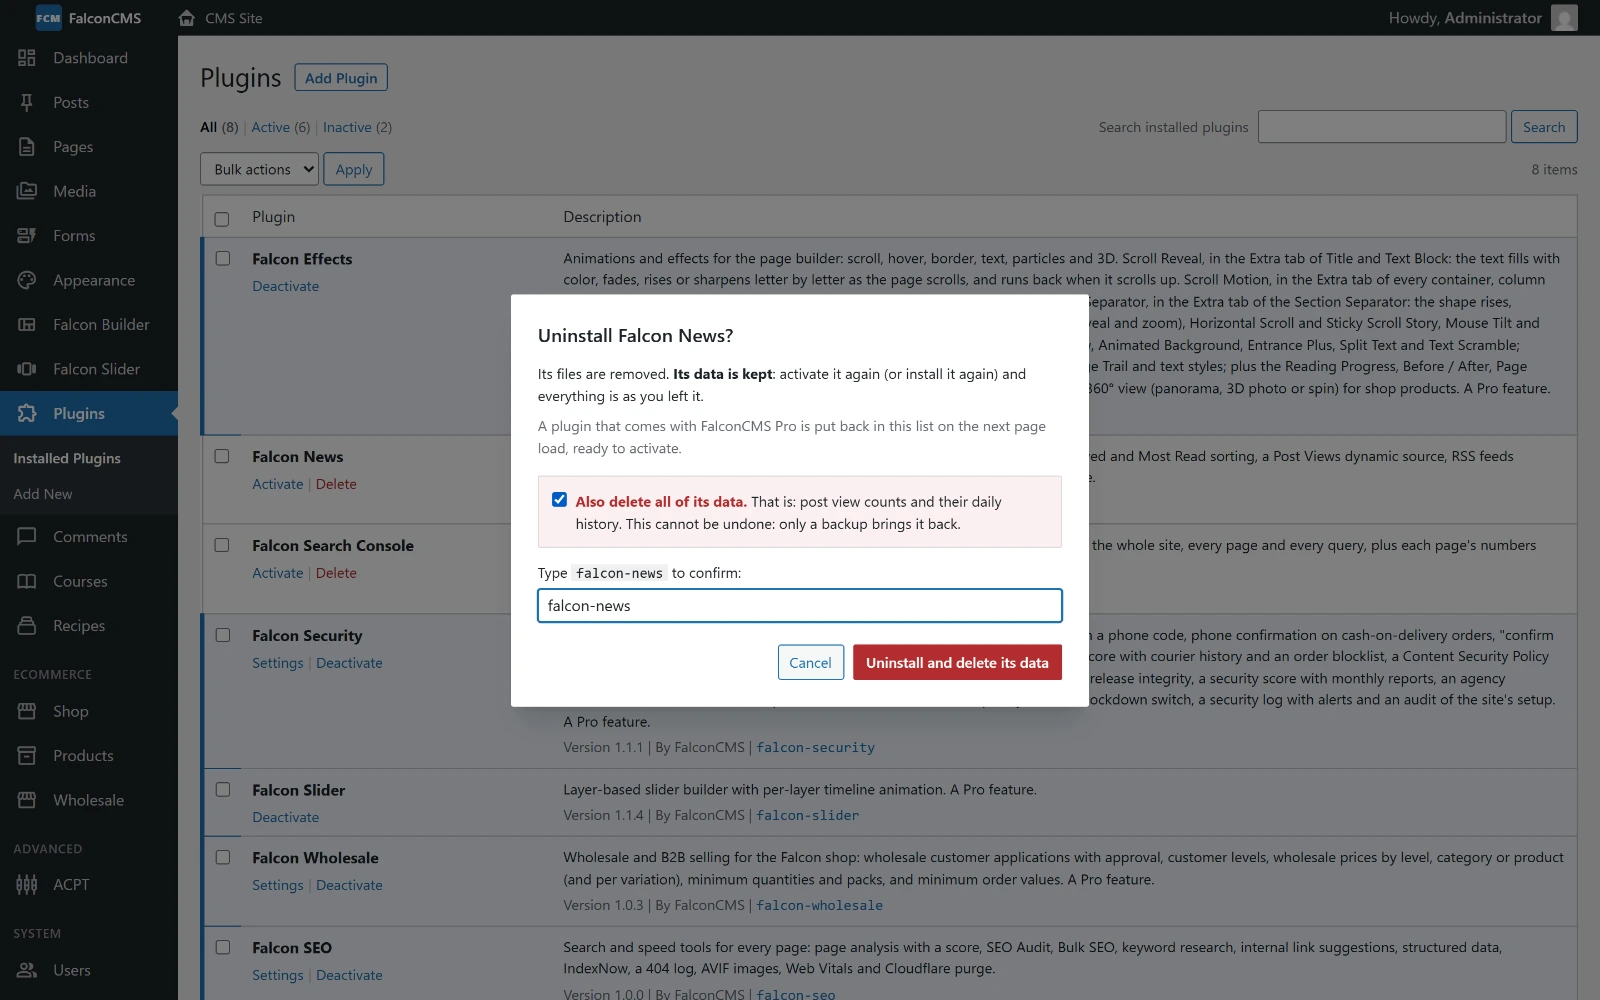
Task: Click the Search installed plugins field
Action: [x=1382, y=127]
